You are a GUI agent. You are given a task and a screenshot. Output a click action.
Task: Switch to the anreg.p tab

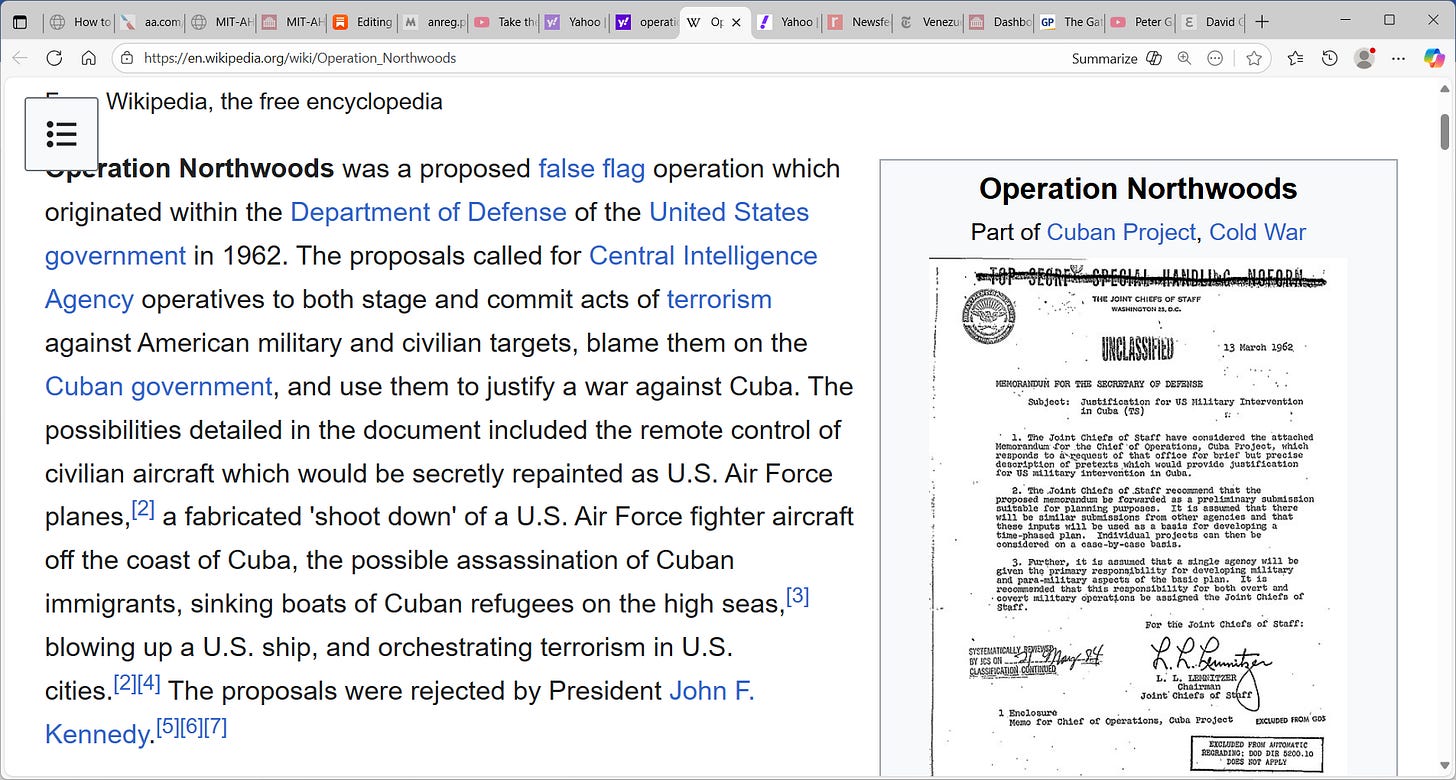coord(432,21)
